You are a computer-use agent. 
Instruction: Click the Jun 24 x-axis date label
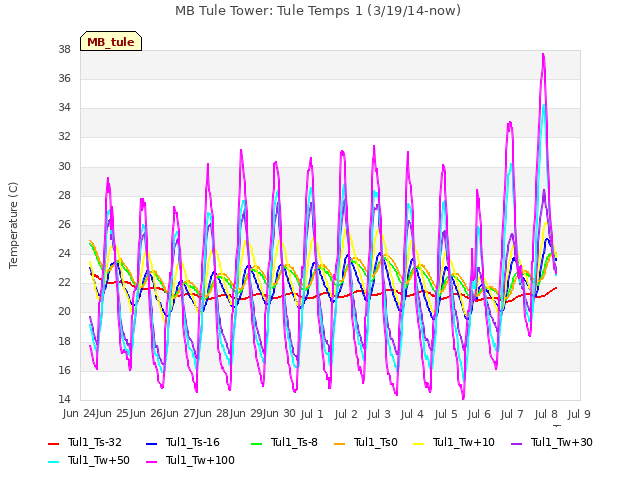[80, 413]
